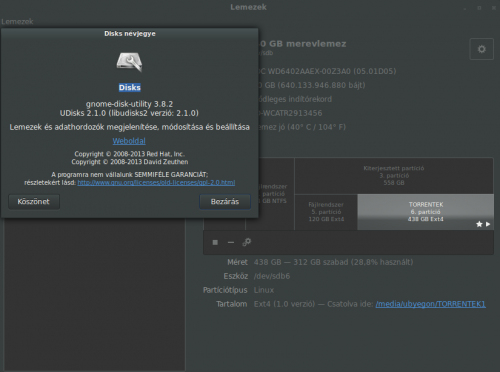Open the gear menu in Lemezek window

point(482,49)
